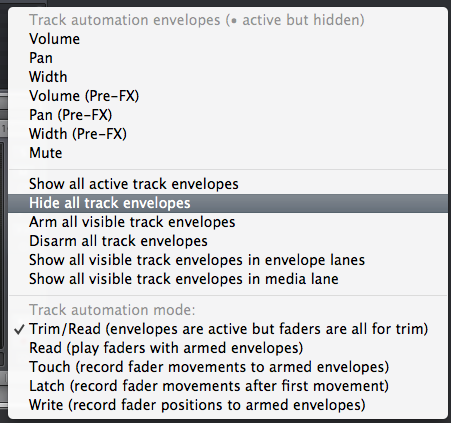Viewport: 451px width, 423px height.
Task: Select the Width envelope option
Action: (228, 77)
